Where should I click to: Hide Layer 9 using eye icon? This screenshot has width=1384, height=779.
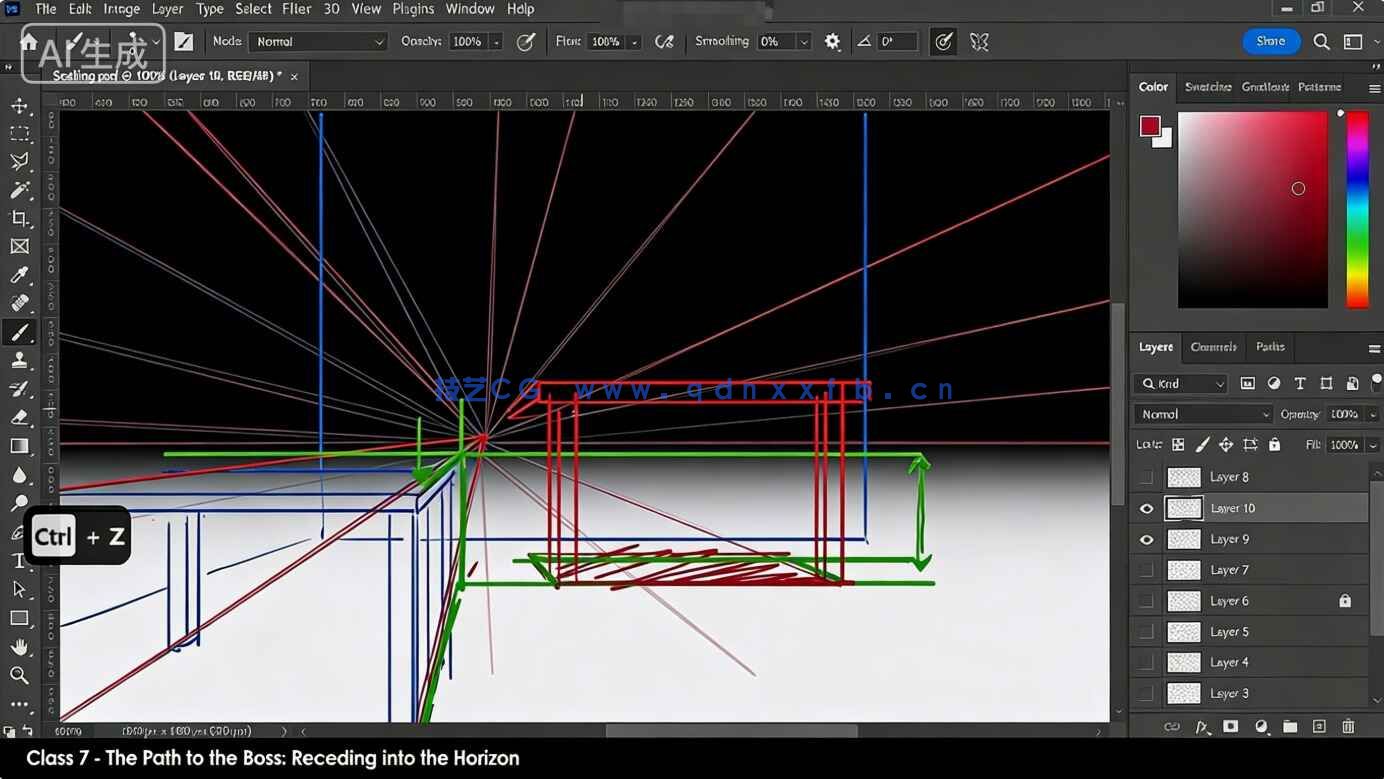point(1146,539)
